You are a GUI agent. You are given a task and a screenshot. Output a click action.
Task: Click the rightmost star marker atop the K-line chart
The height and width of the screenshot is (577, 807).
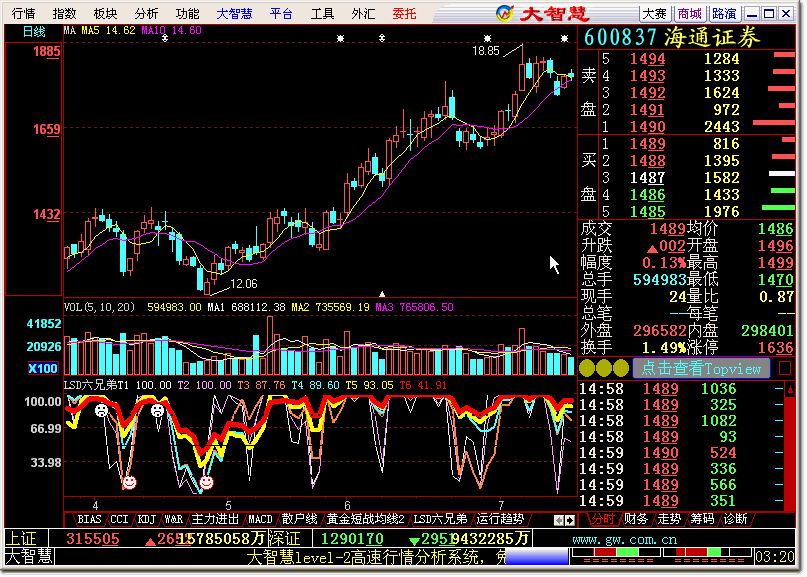(564, 38)
